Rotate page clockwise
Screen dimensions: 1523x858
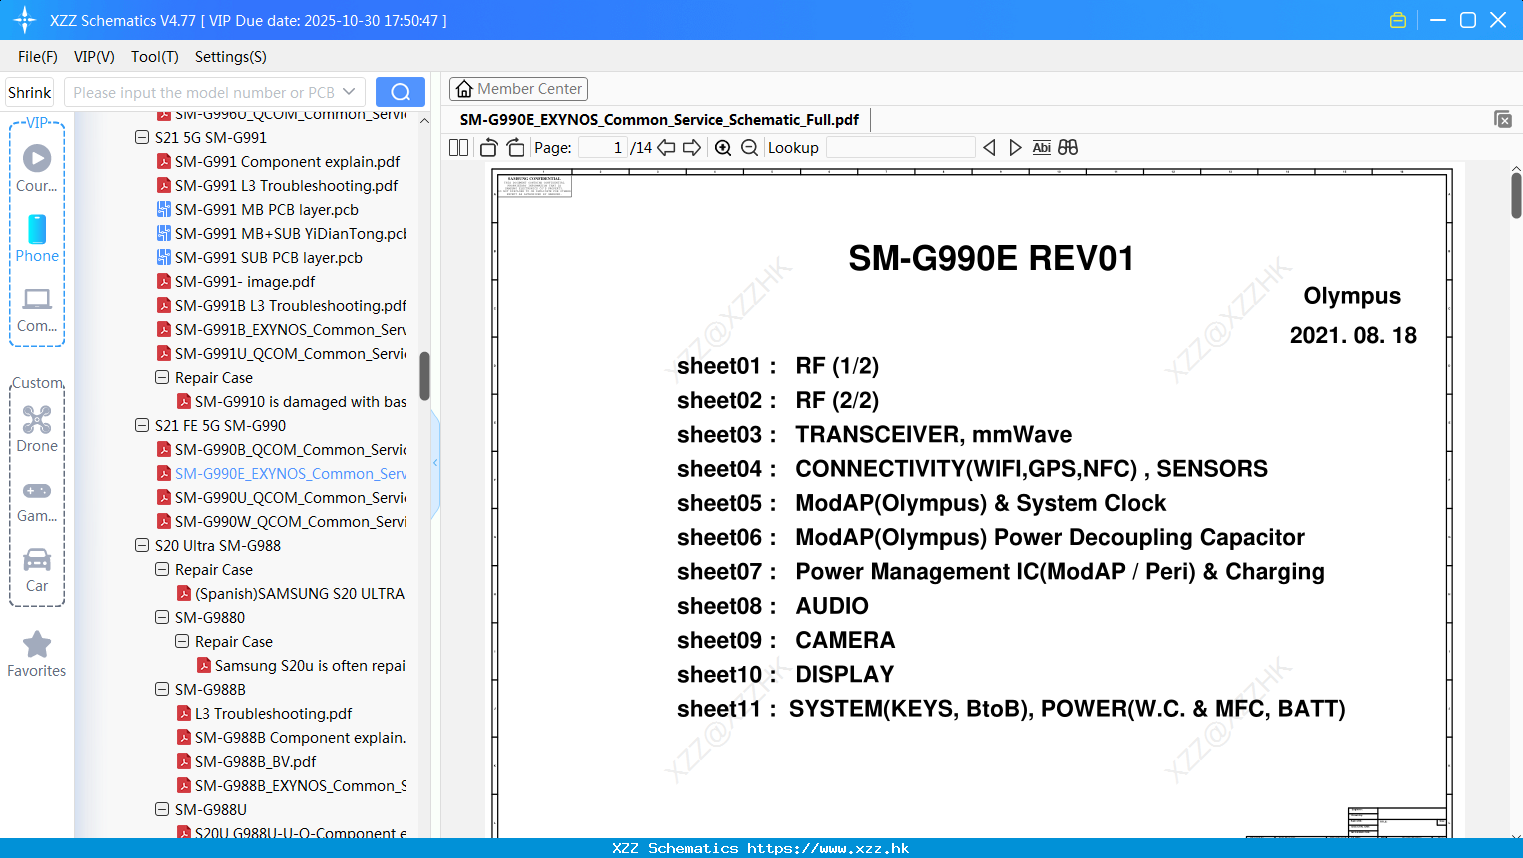coord(515,148)
